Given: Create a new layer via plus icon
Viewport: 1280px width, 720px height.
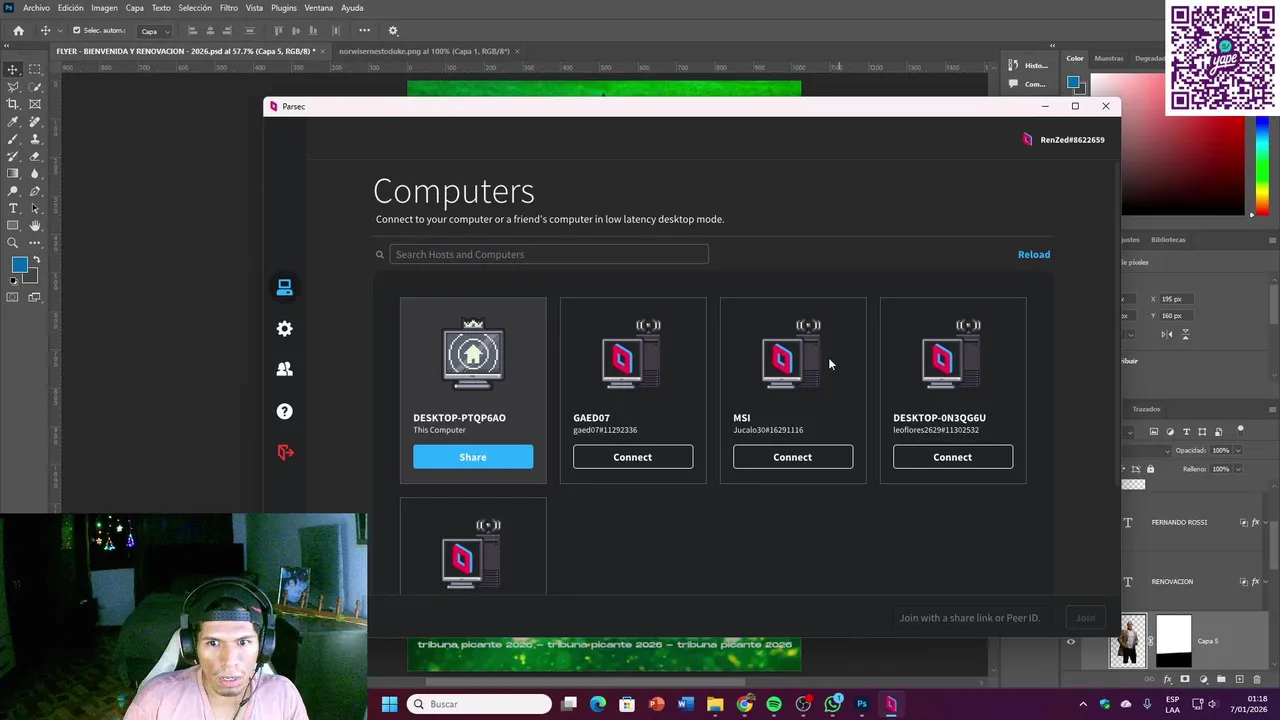Looking at the screenshot, I should point(1239,679).
